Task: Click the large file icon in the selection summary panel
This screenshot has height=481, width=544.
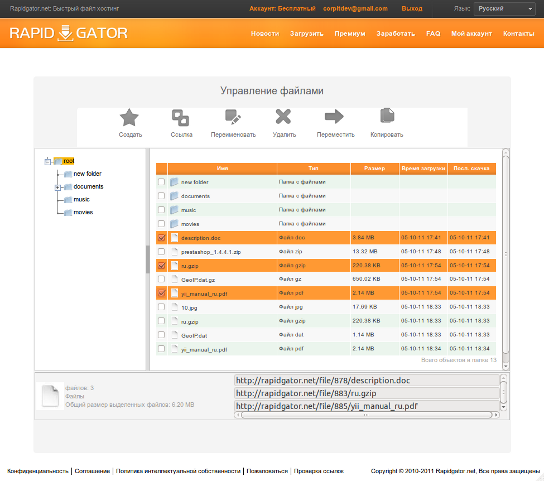Action: [50, 396]
